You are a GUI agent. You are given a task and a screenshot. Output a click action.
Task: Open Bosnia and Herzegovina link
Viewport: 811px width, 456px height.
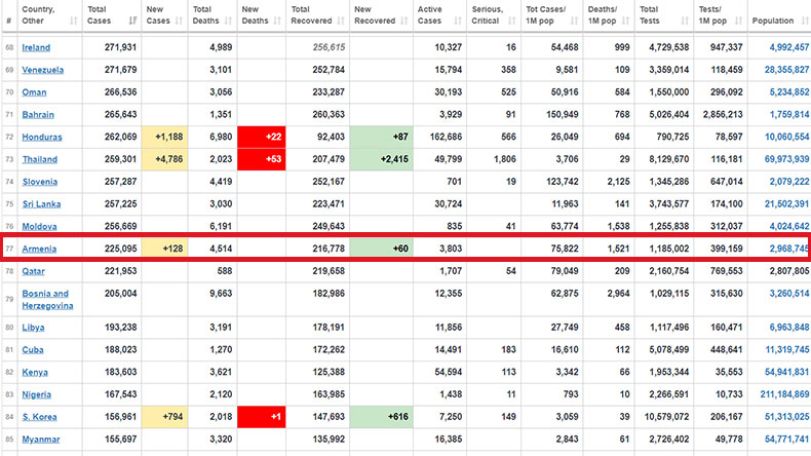click(x=48, y=299)
